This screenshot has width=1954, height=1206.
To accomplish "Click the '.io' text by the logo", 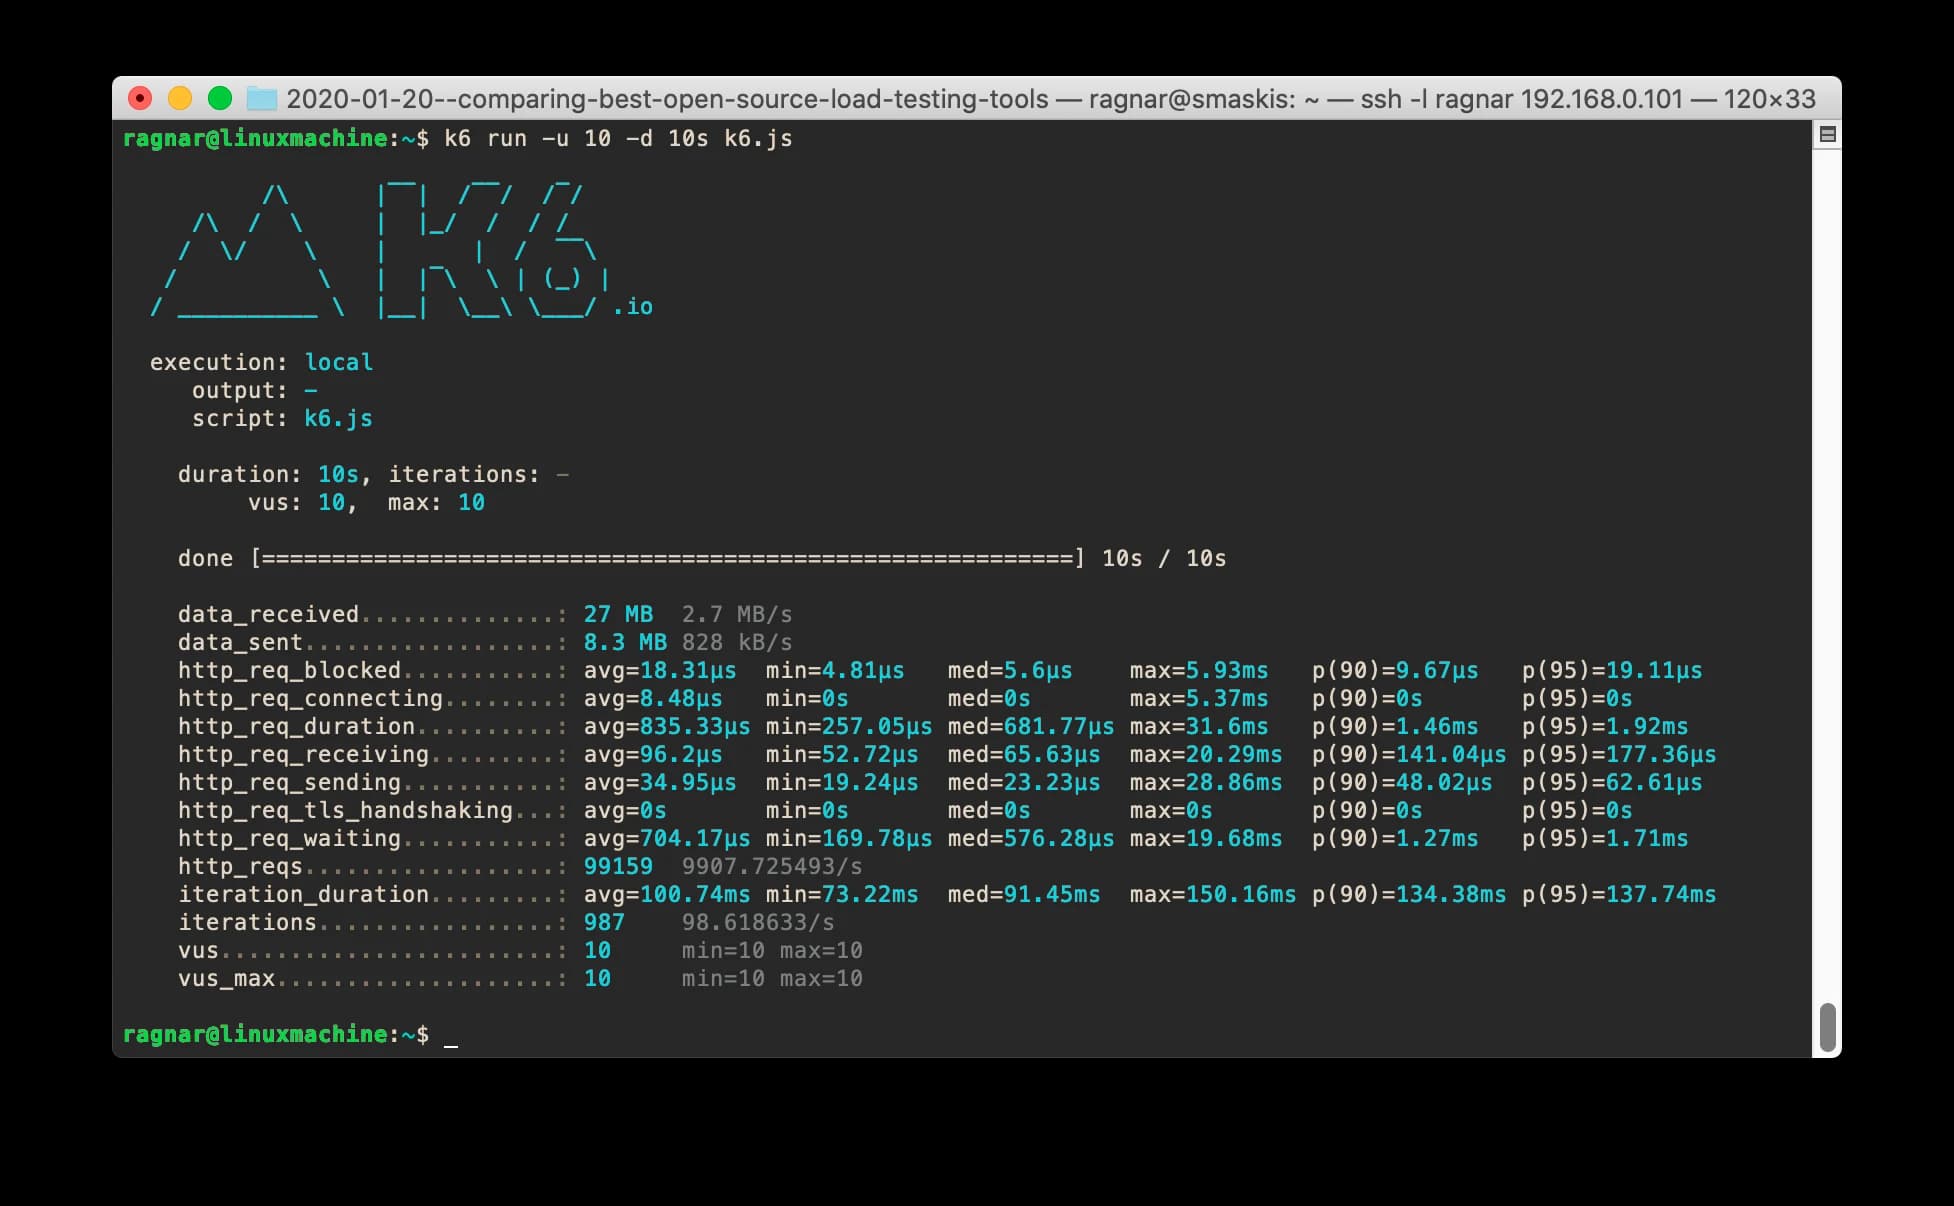I will point(633,306).
